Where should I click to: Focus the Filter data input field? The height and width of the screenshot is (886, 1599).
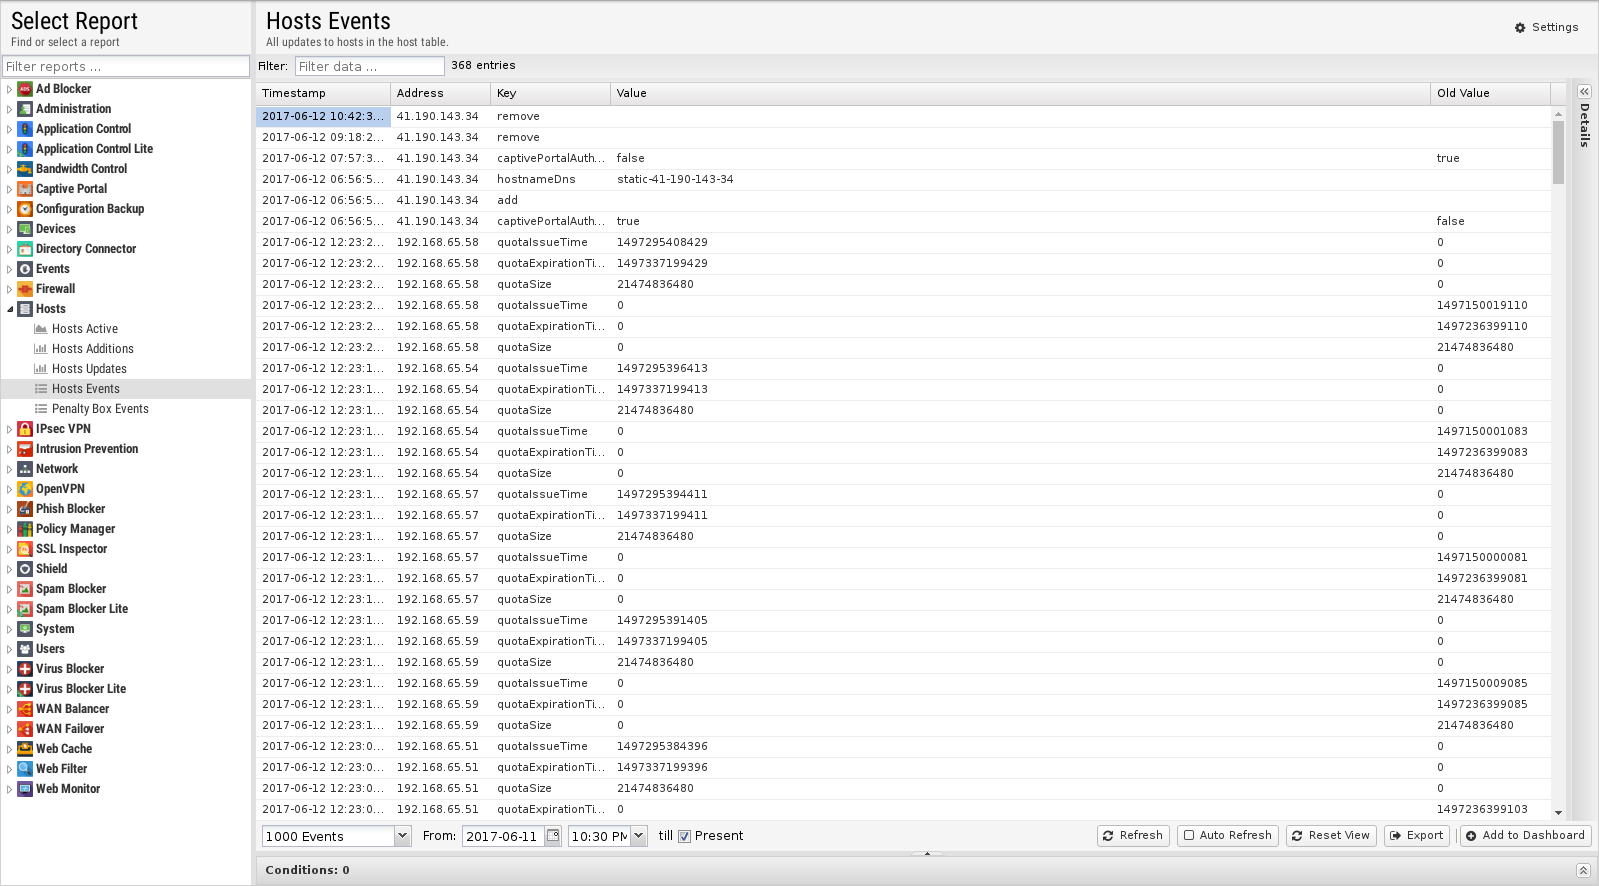click(369, 66)
